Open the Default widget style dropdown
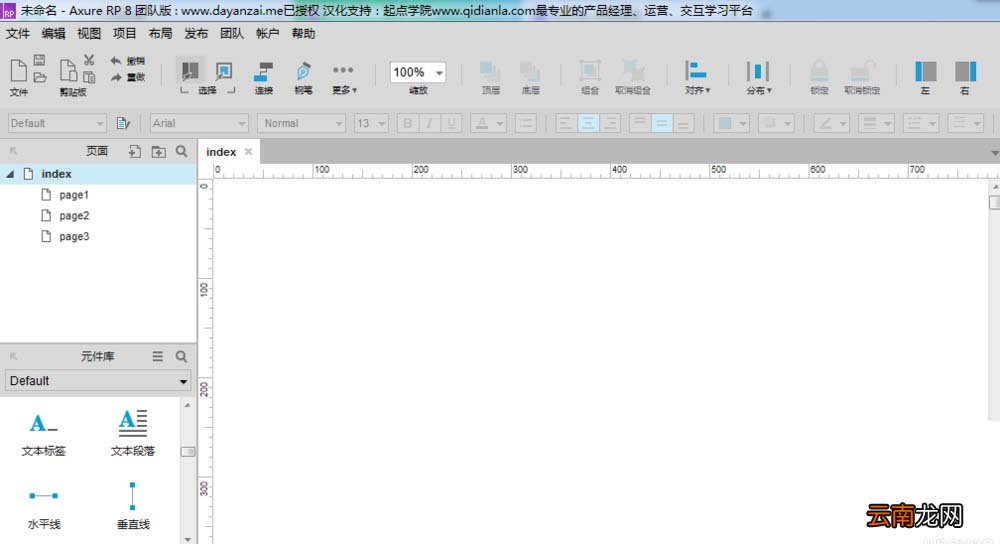The width and height of the screenshot is (1000, 544). click(57, 123)
